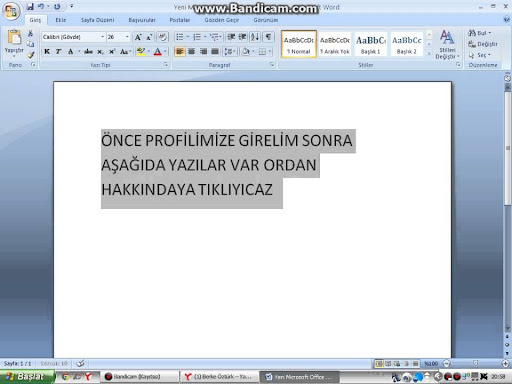Switch to the Sayfa Düzeni tab

click(x=97, y=20)
